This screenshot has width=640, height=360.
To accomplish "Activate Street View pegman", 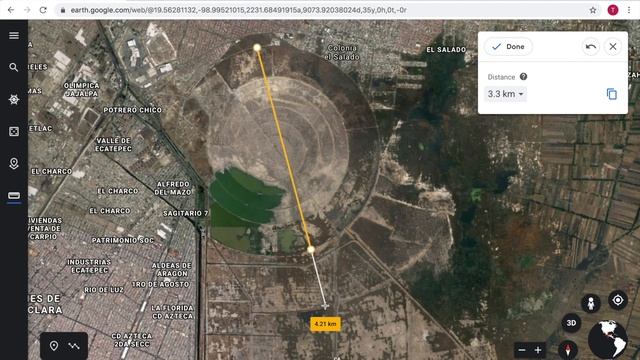I will pyautogui.click(x=591, y=304).
